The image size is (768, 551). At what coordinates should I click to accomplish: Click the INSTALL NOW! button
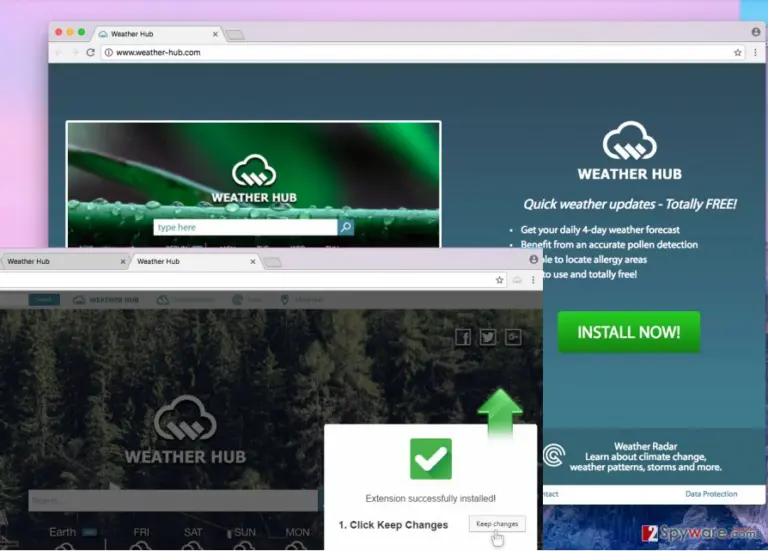pos(629,332)
